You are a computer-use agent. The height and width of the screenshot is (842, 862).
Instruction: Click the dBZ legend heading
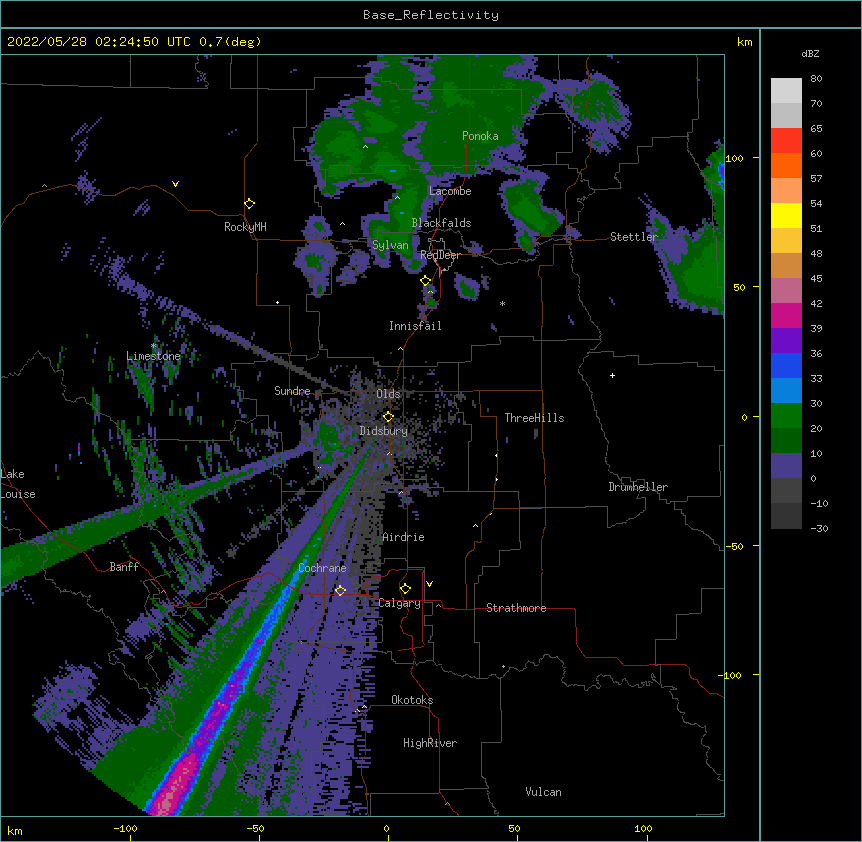click(x=810, y=53)
